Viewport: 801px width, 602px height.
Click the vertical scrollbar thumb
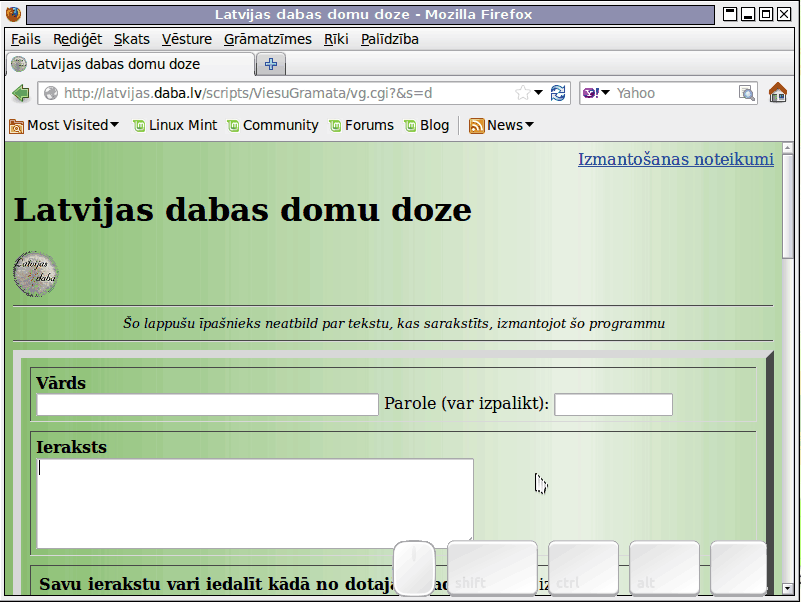point(787,207)
